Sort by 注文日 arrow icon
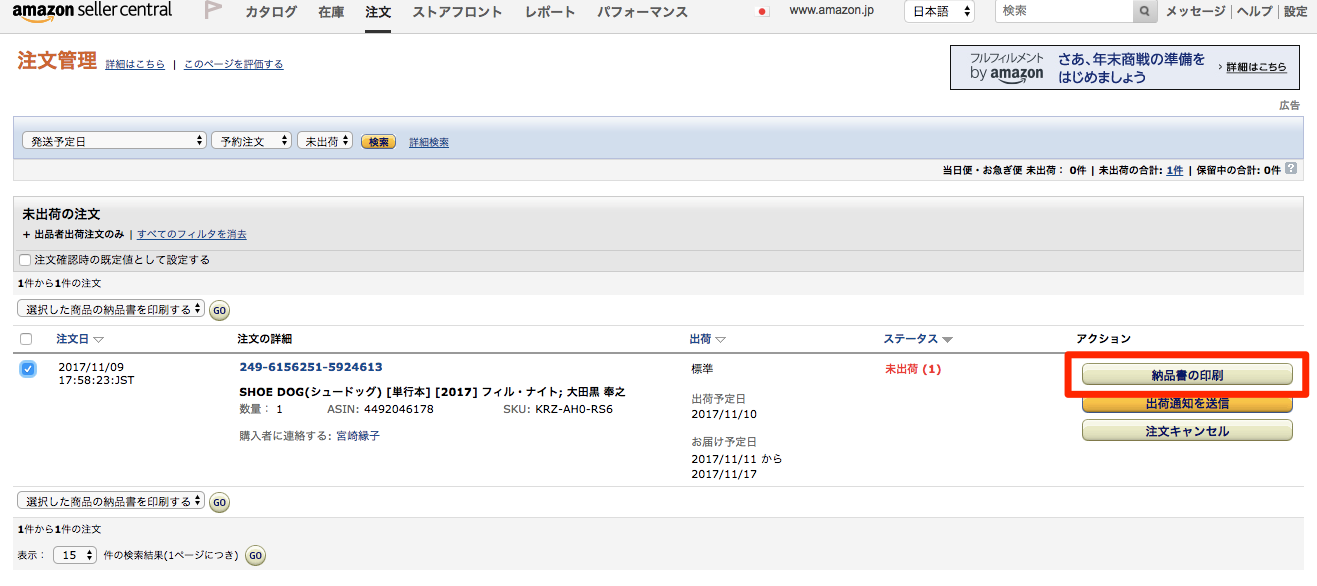Image resolution: width=1317 pixels, height=586 pixels. click(x=98, y=340)
